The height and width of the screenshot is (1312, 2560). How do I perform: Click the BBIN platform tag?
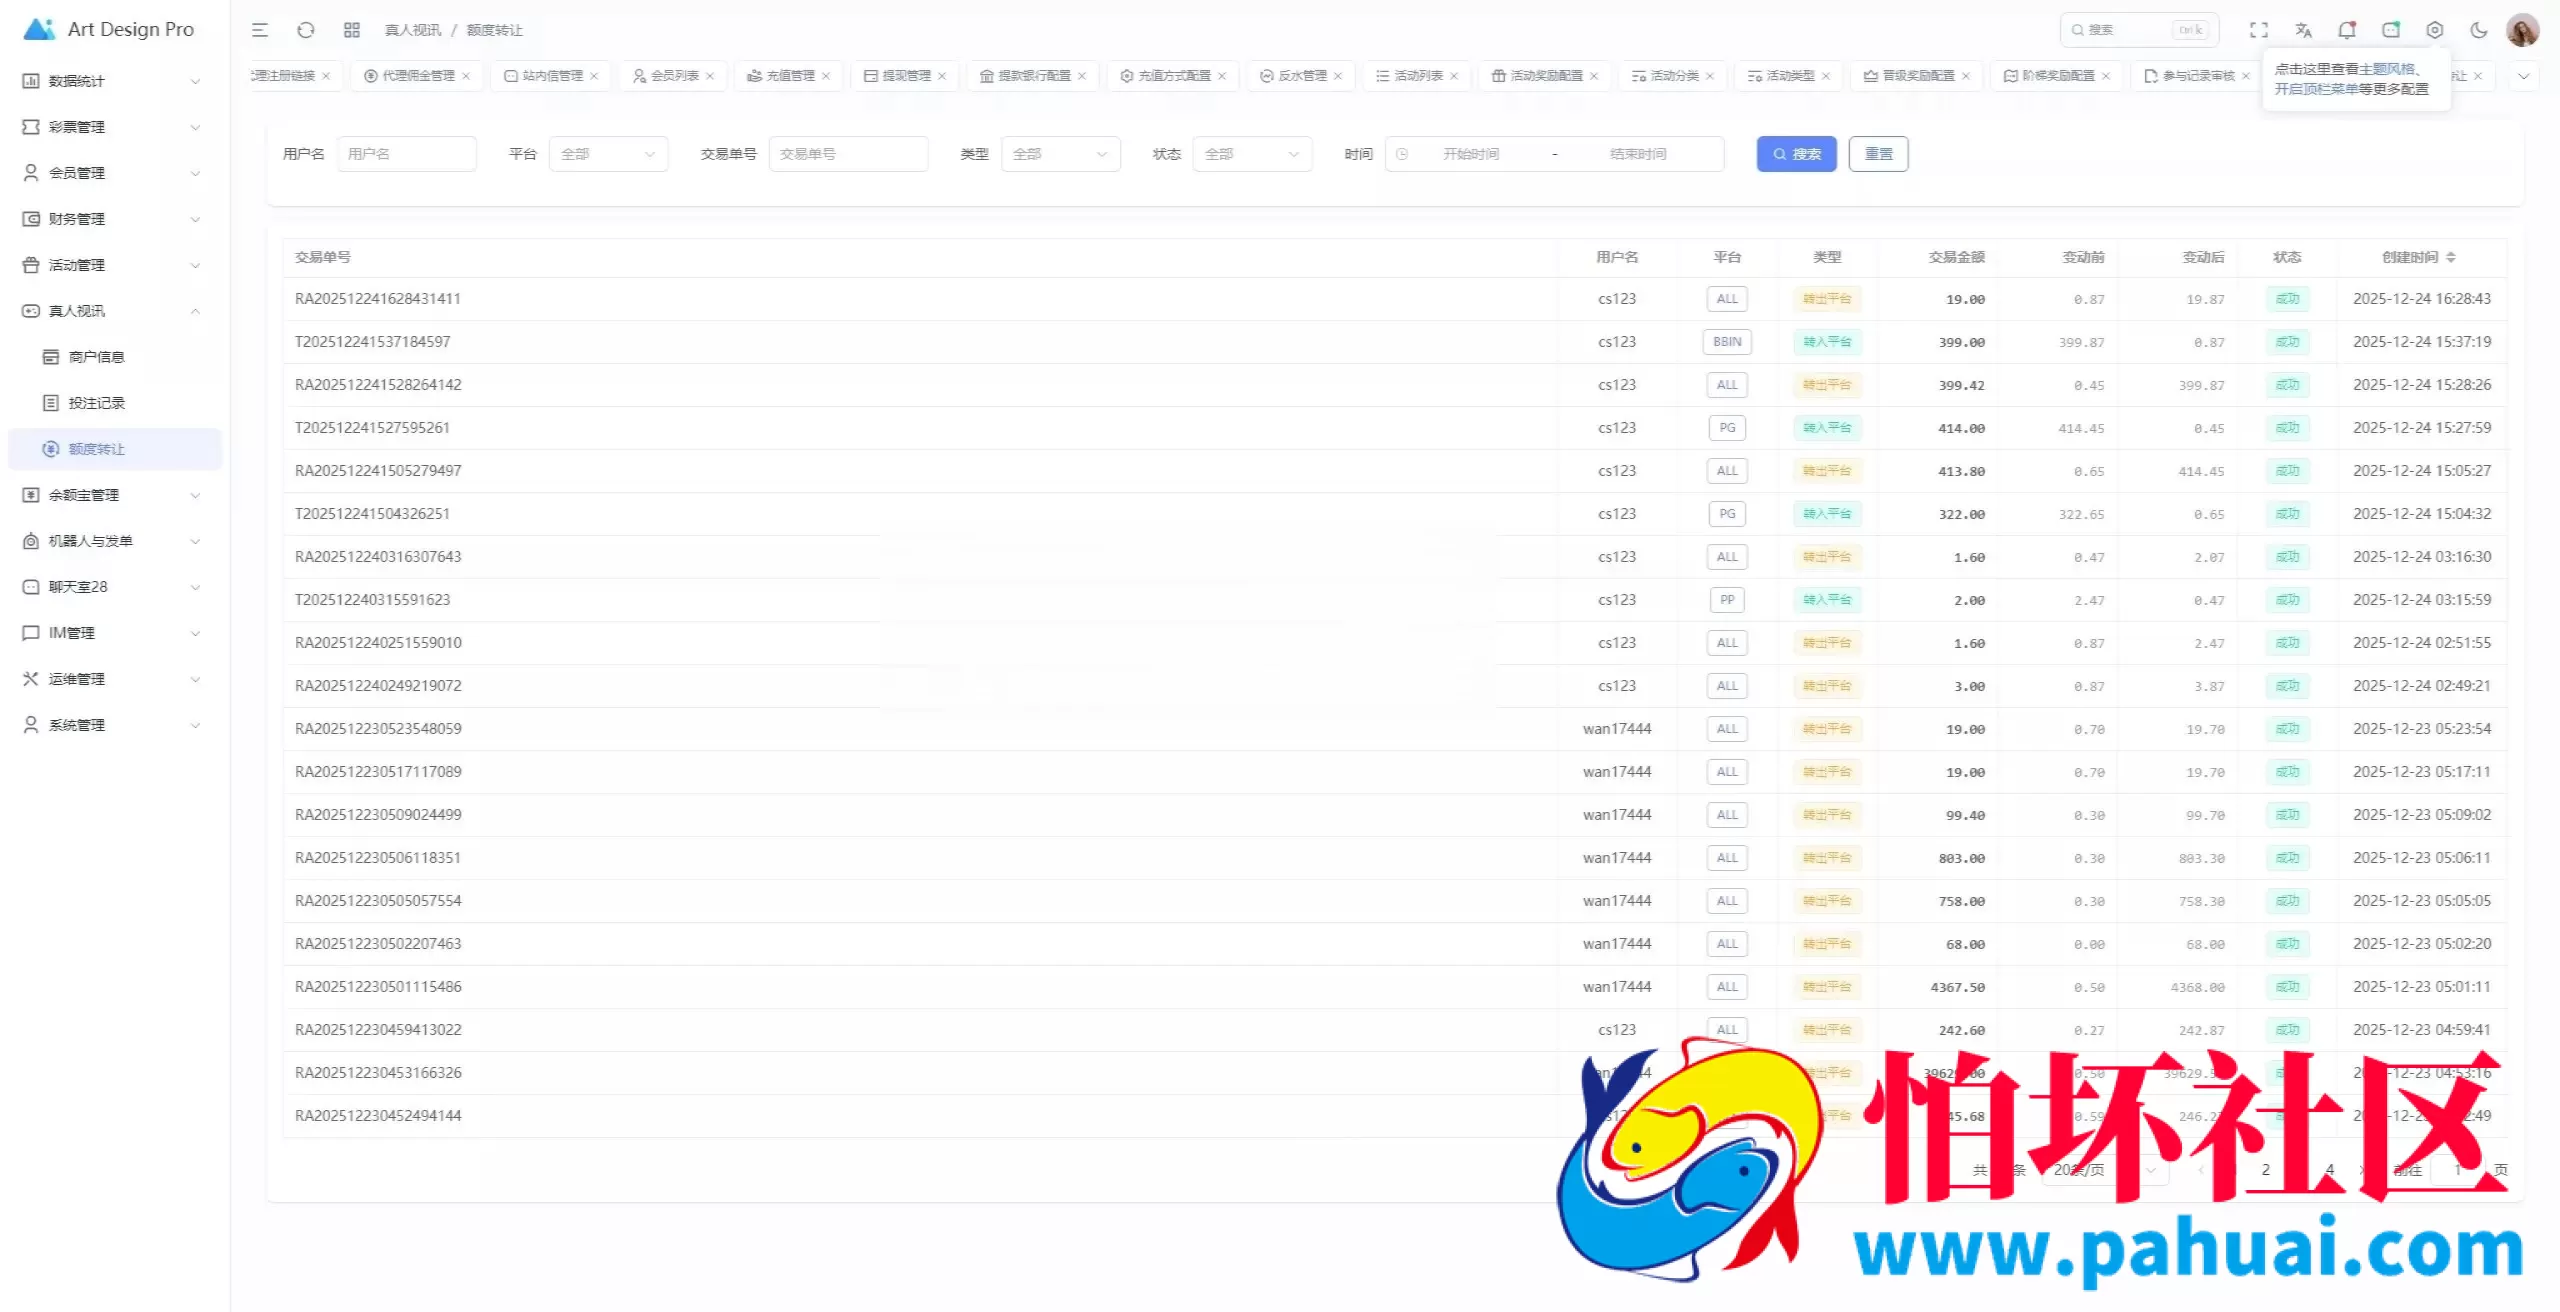(1727, 342)
